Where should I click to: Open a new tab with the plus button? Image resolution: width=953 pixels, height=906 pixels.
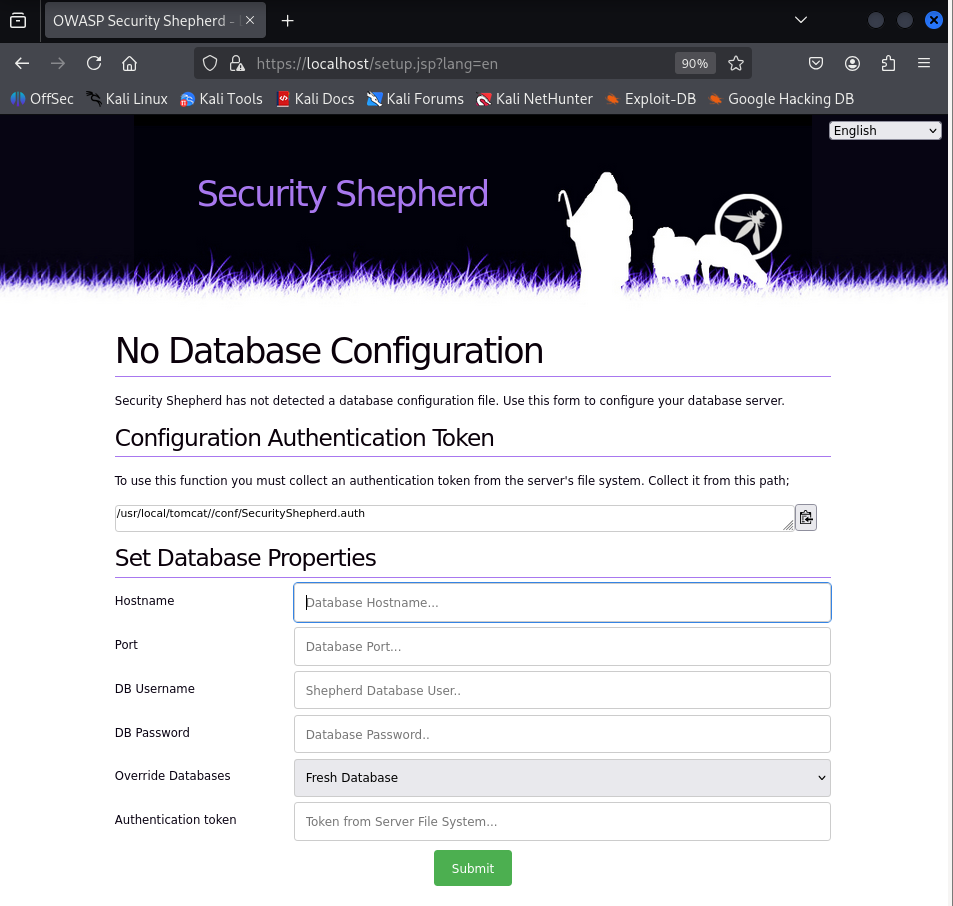click(287, 21)
